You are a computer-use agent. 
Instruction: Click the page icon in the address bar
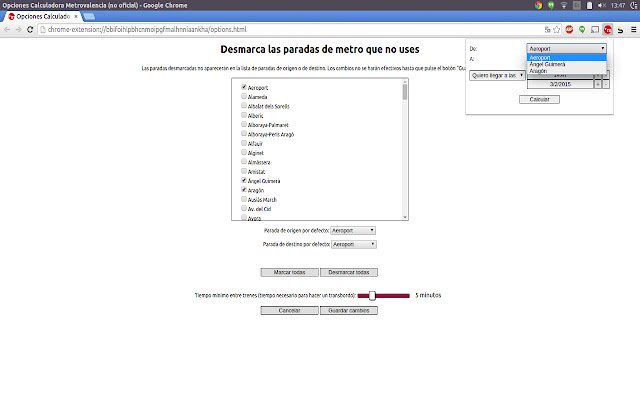[43, 29]
